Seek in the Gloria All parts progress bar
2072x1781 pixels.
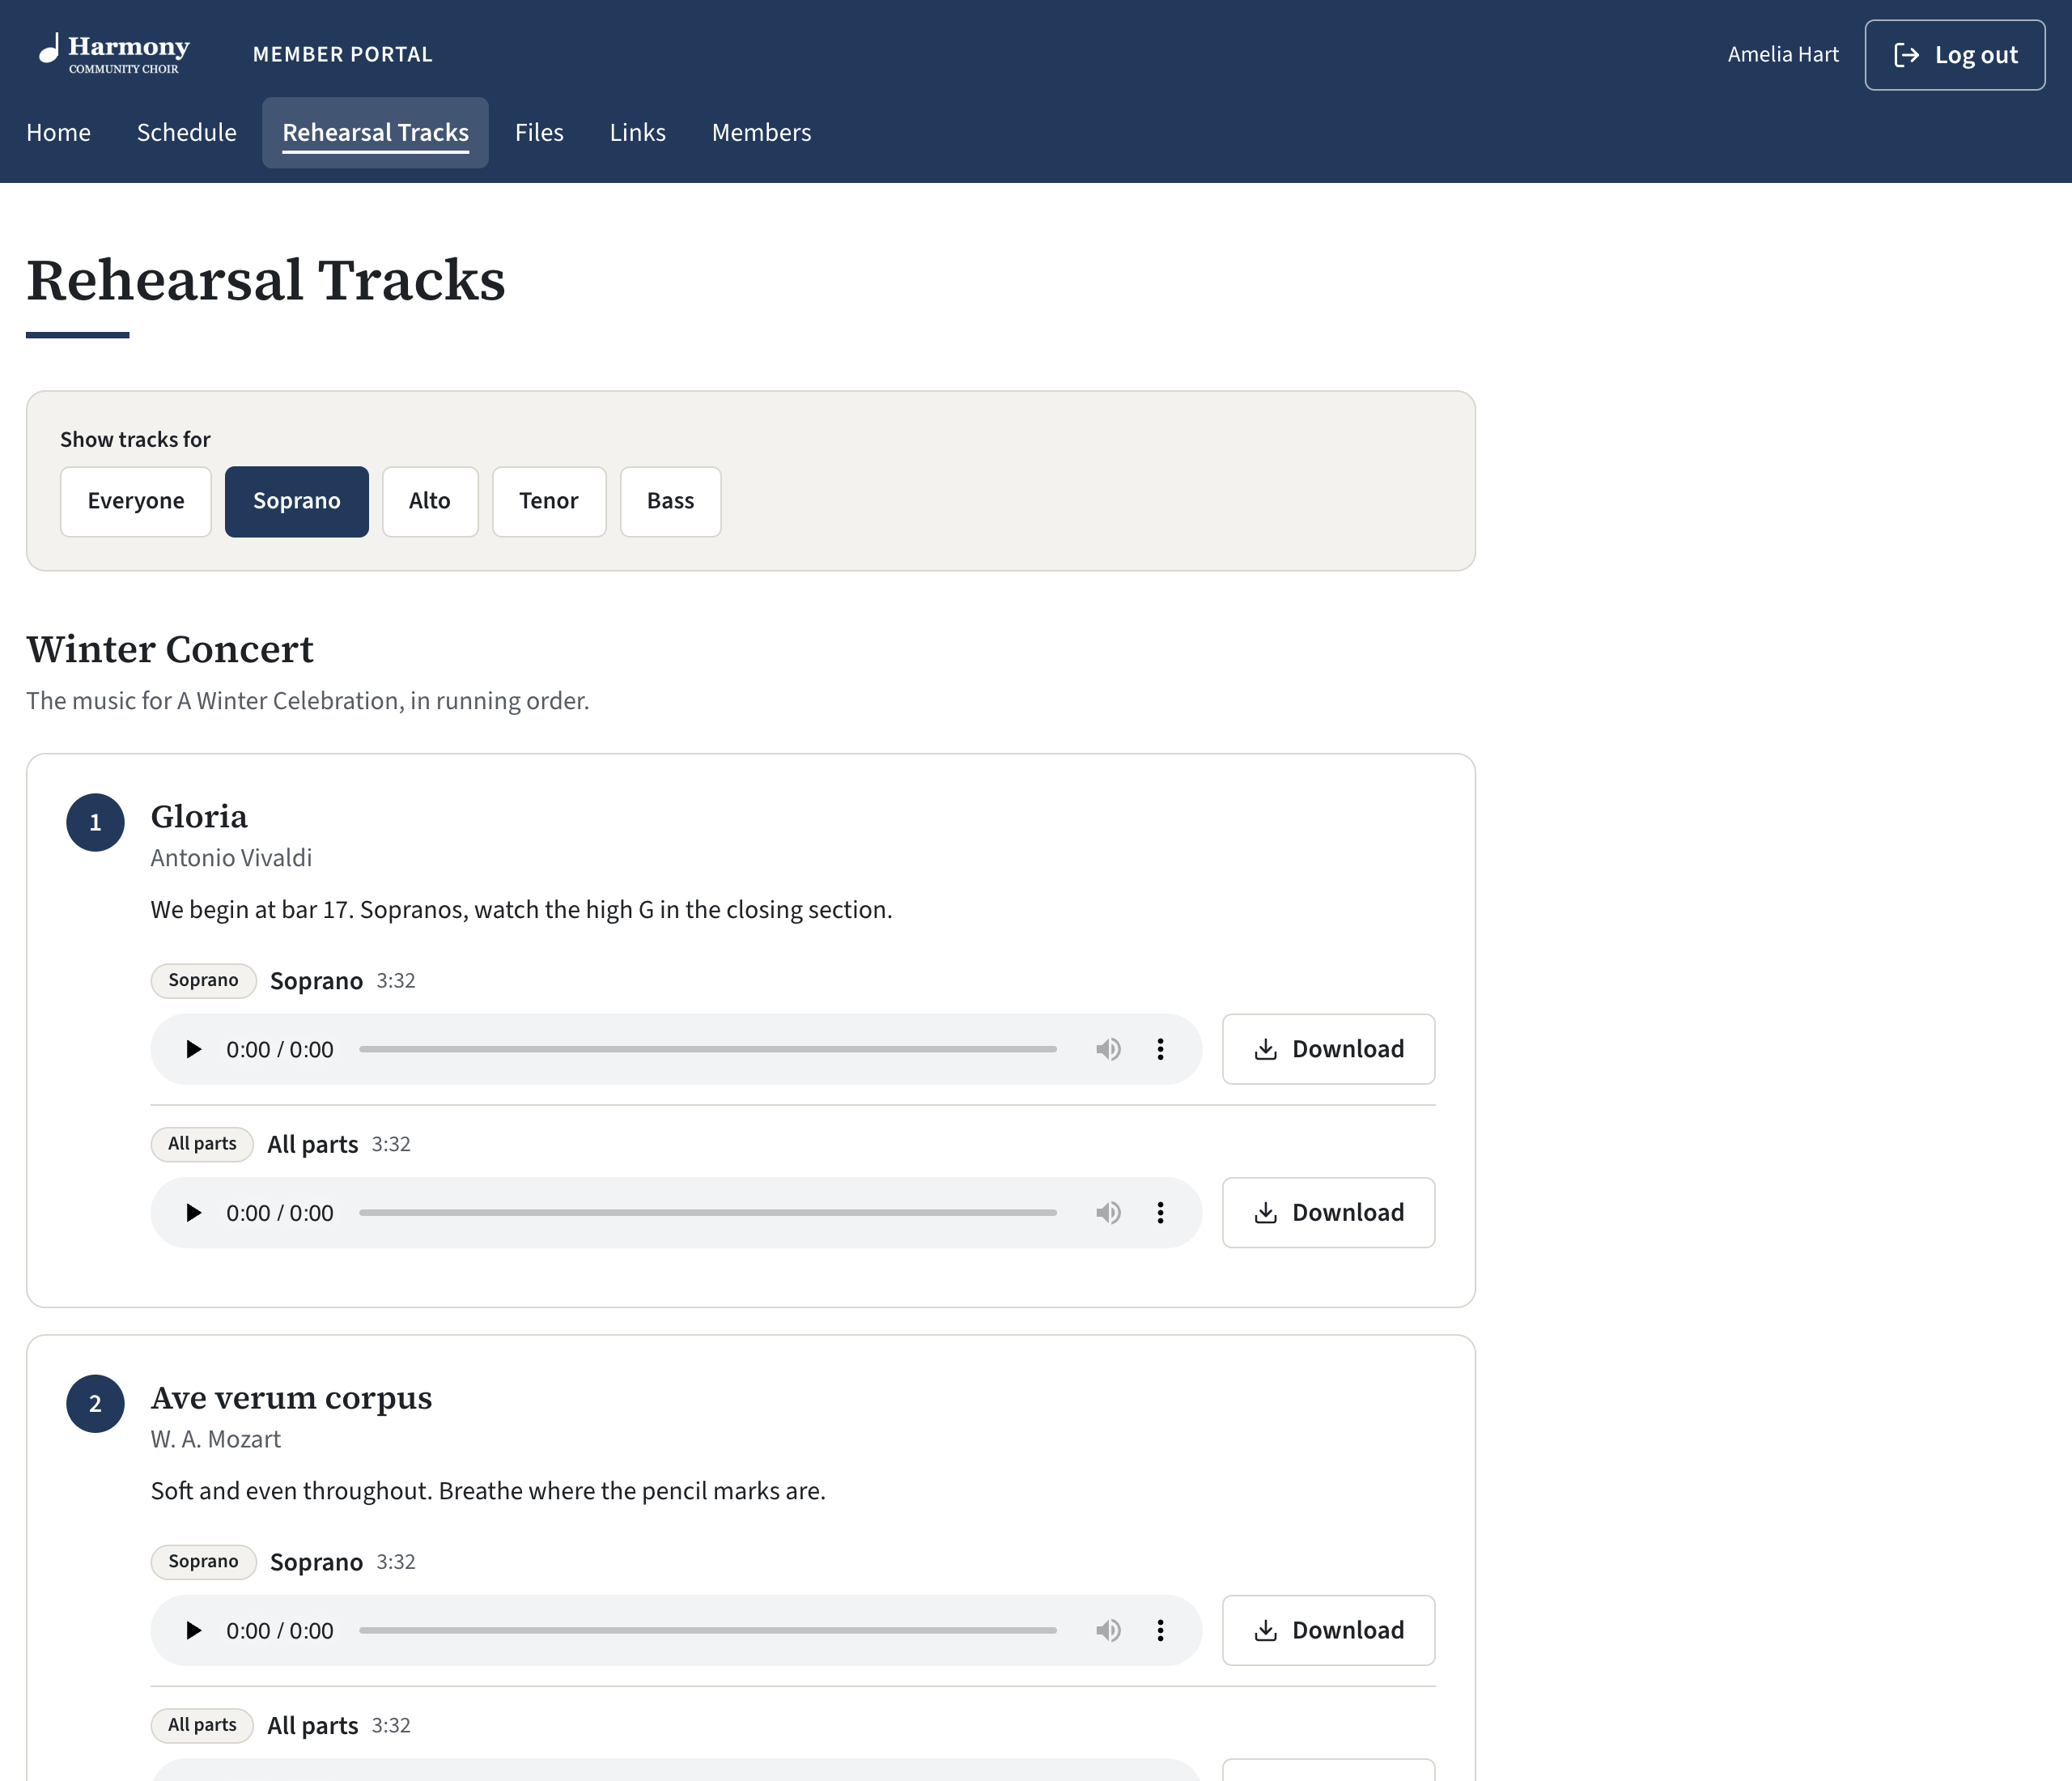click(708, 1212)
